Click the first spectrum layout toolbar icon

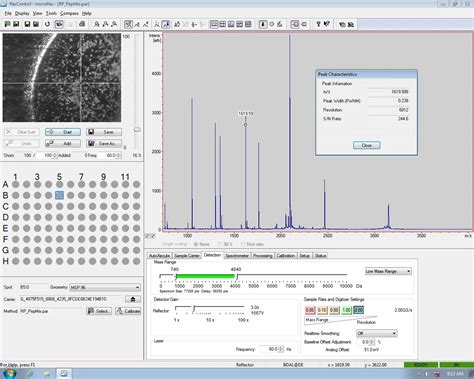tap(214, 24)
